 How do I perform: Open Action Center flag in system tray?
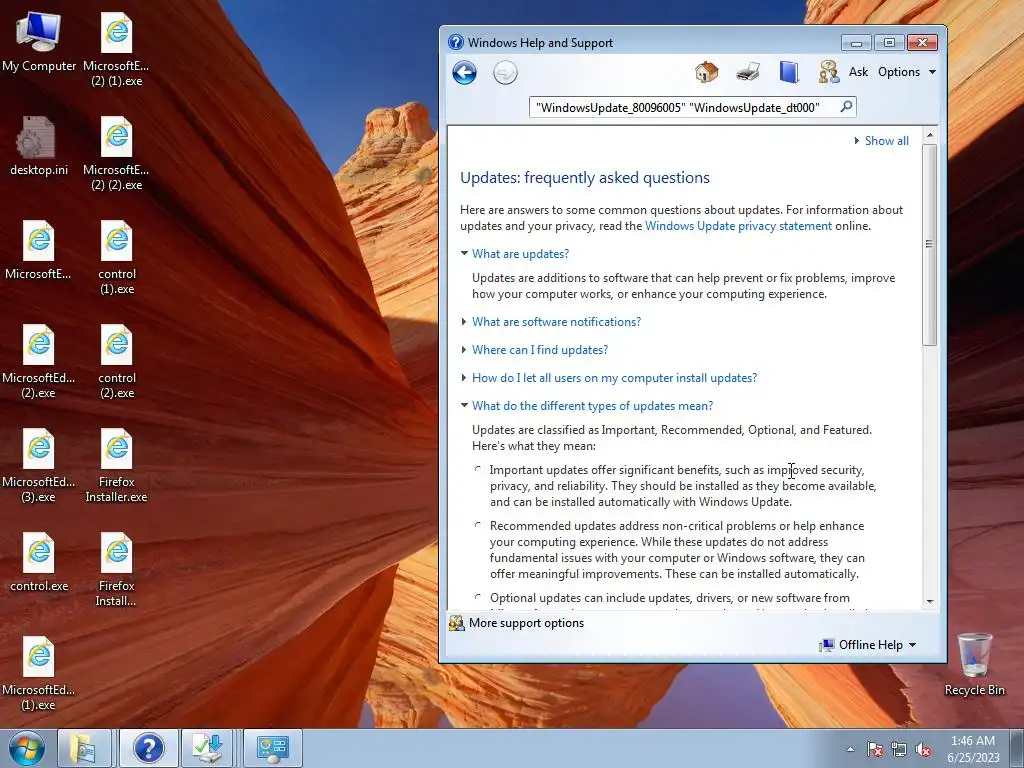(x=874, y=749)
